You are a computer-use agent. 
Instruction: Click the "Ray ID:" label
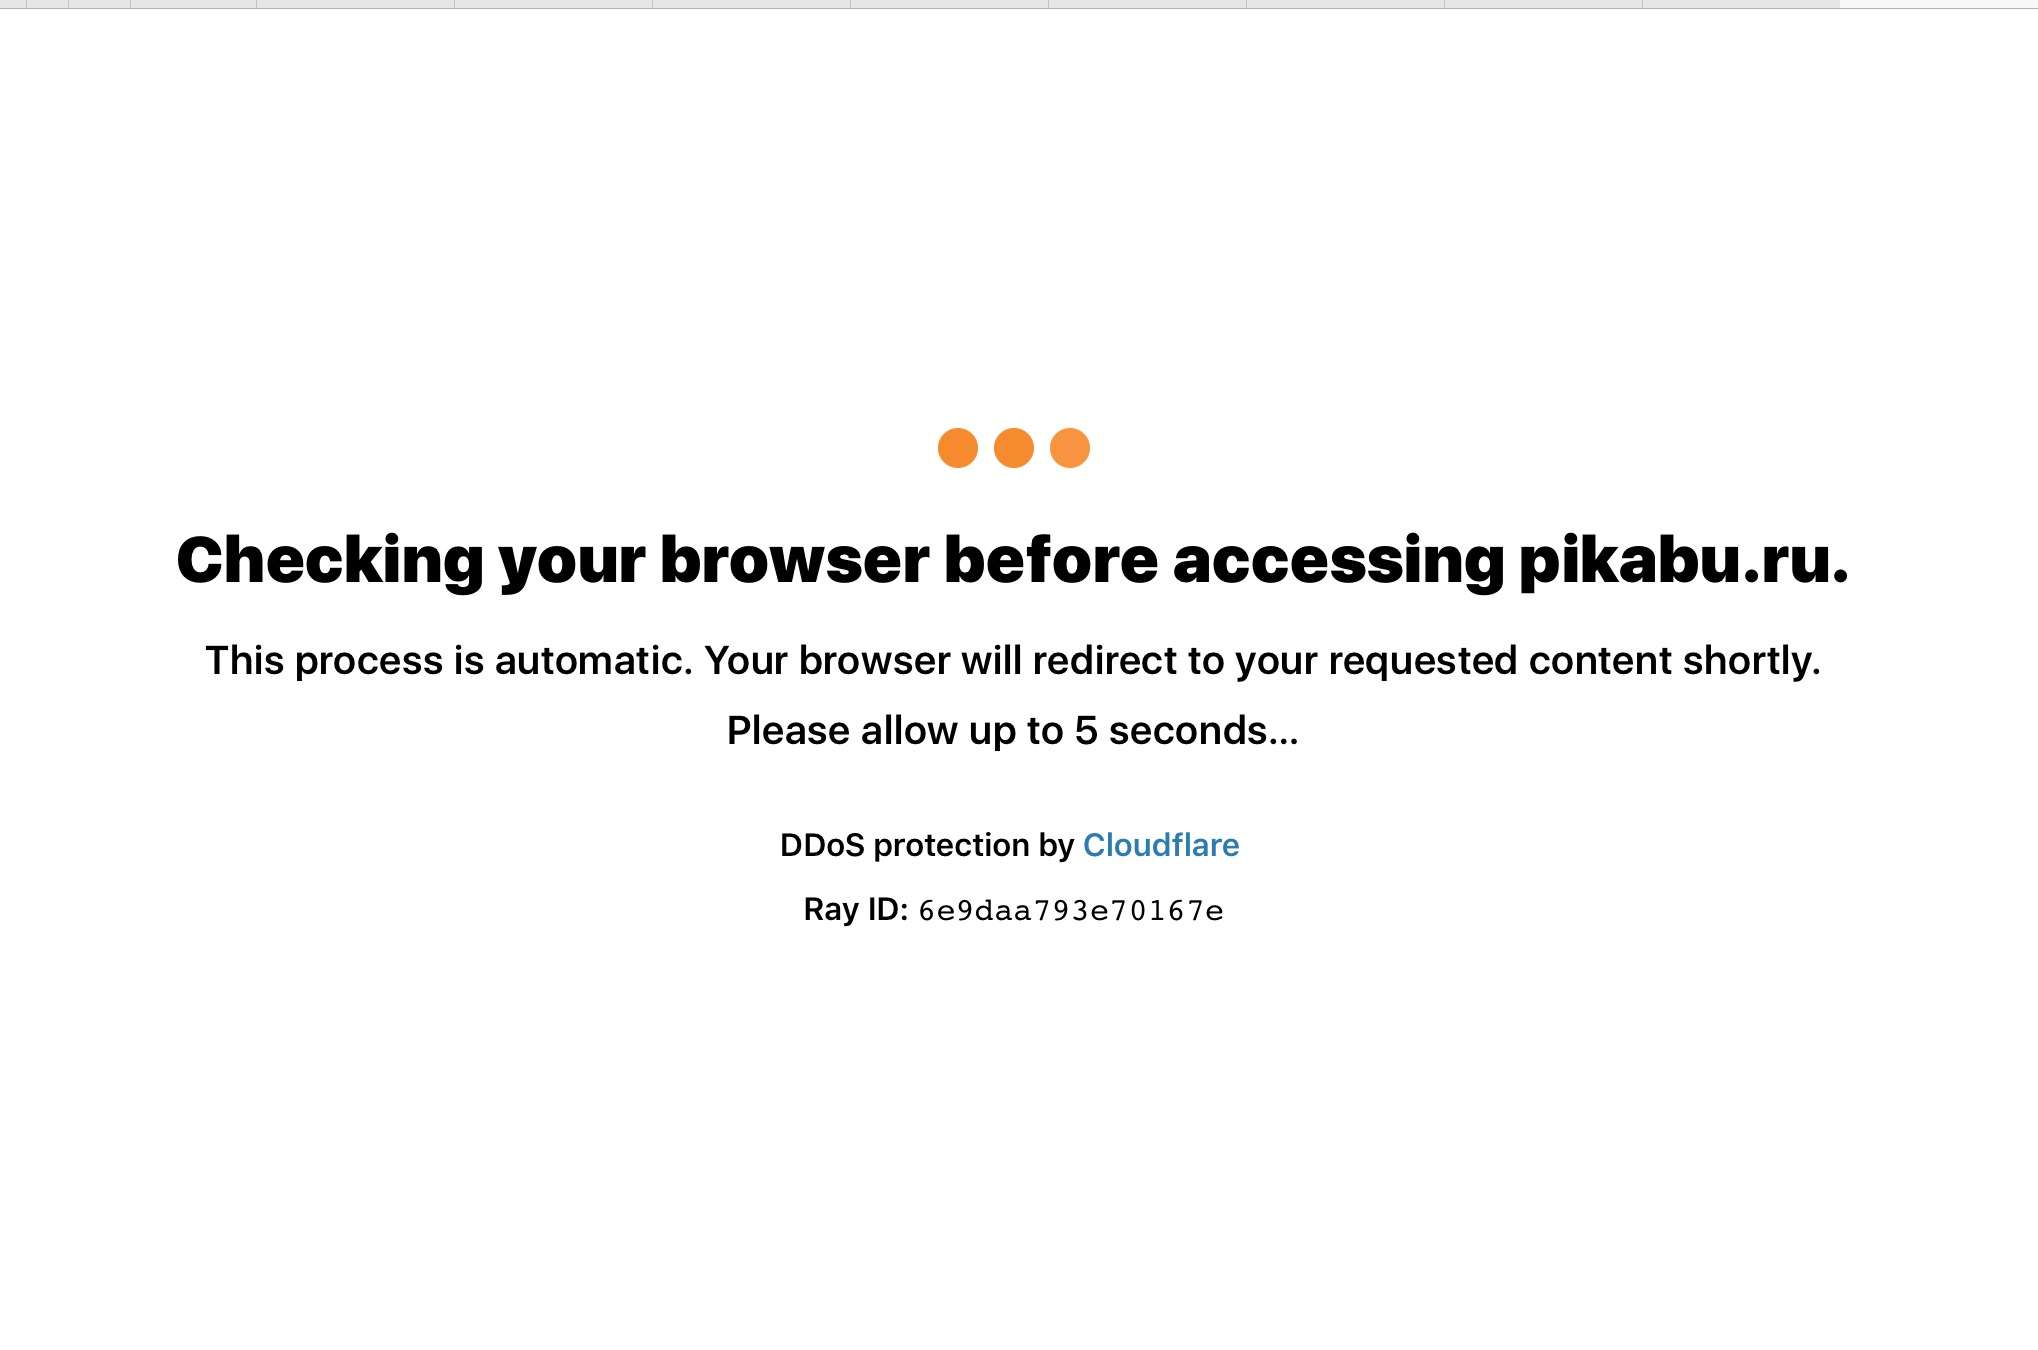[x=855, y=910]
